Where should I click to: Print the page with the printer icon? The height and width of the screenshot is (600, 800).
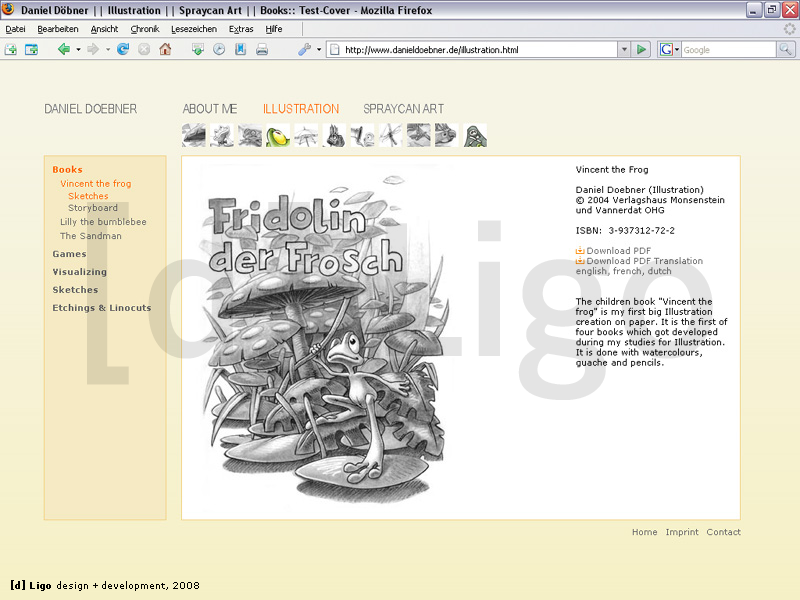point(262,49)
